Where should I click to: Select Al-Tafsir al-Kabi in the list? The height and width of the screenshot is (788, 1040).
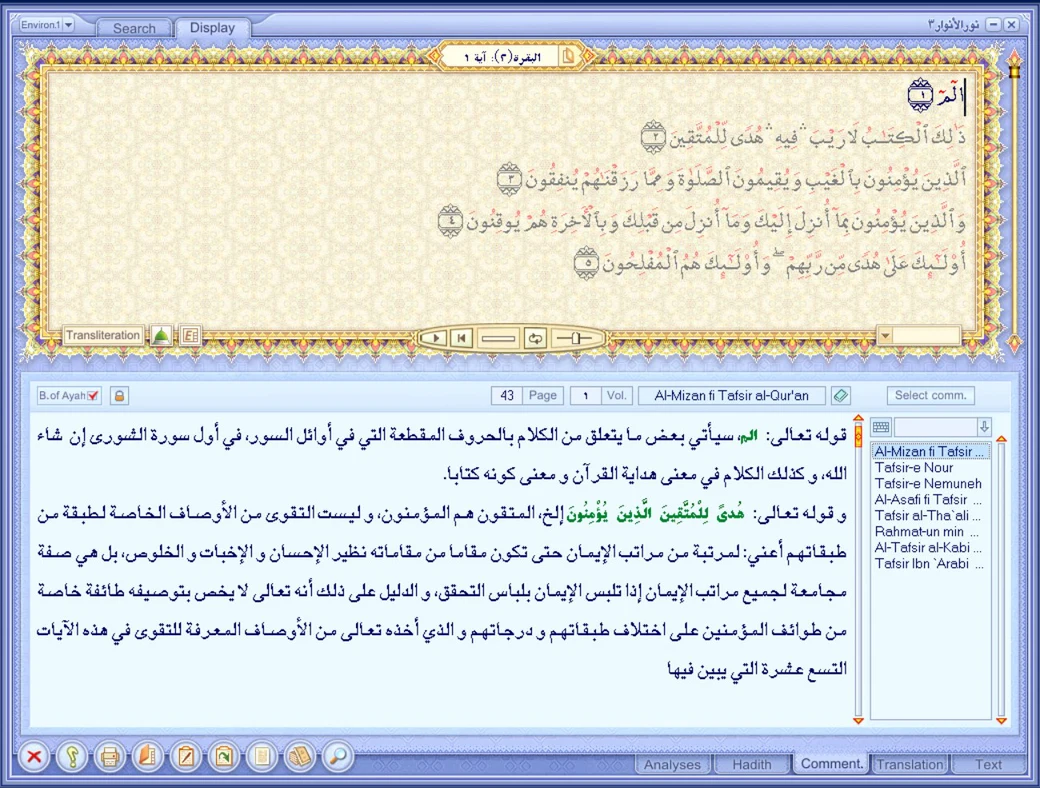931,547
